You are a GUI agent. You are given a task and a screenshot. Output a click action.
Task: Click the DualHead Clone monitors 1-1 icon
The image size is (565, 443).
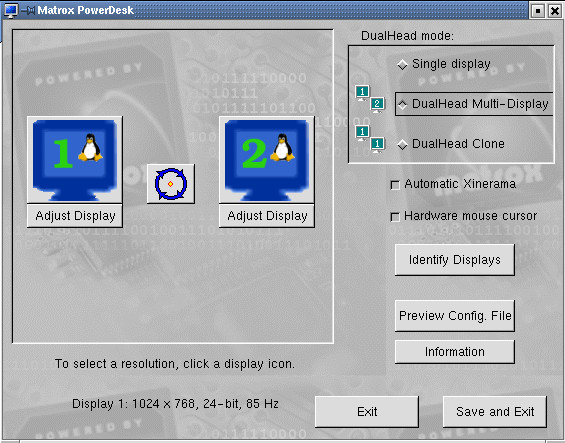pos(370,139)
